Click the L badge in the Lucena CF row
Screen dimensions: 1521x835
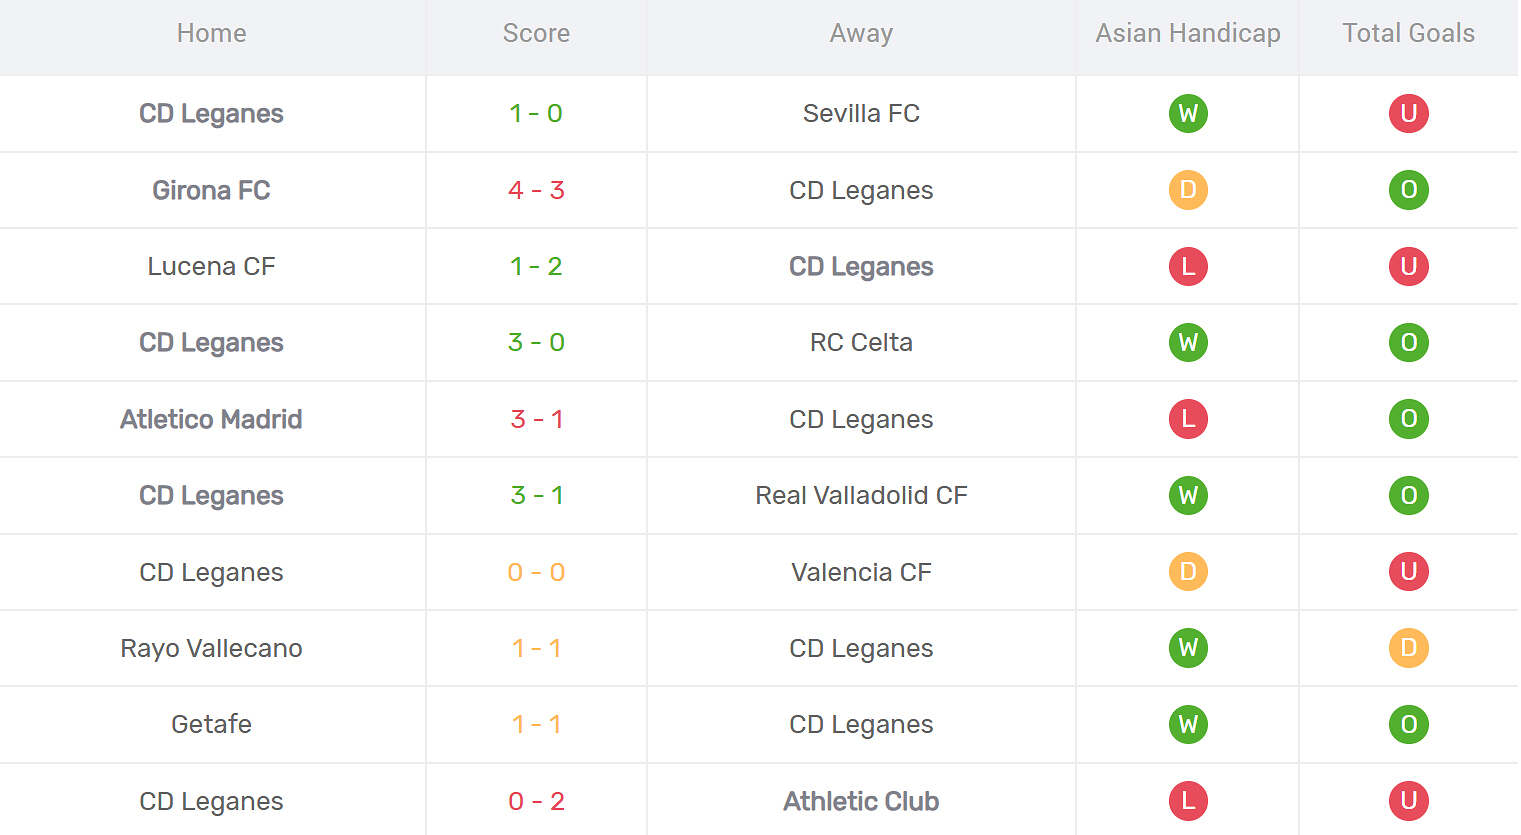(x=1188, y=266)
